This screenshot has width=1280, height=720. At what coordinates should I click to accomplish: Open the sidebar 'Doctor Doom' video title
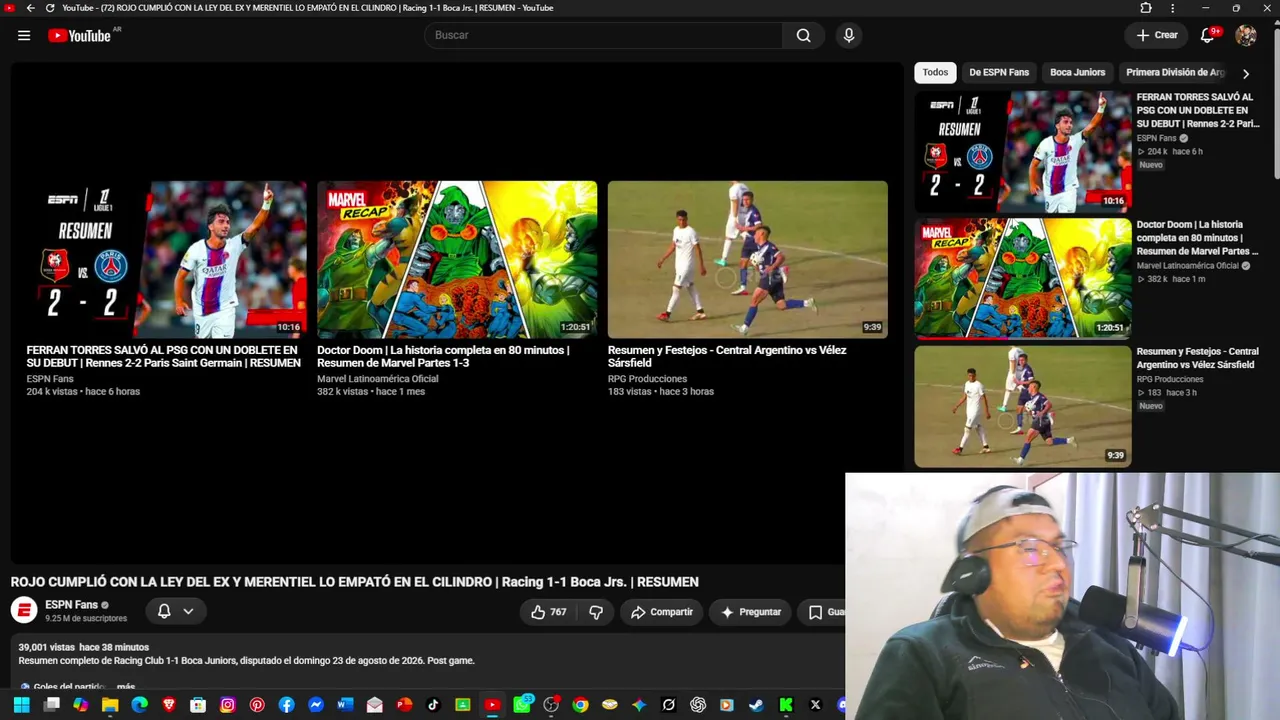tap(1197, 238)
